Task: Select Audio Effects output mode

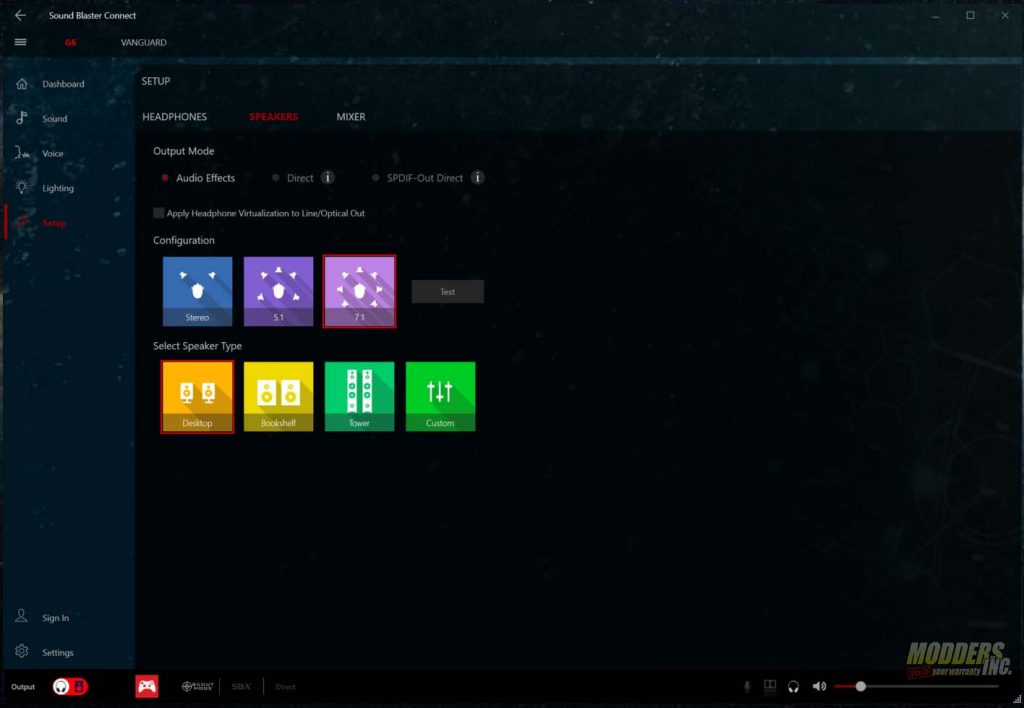Action: pyautogui.click(x=198, y=178)
